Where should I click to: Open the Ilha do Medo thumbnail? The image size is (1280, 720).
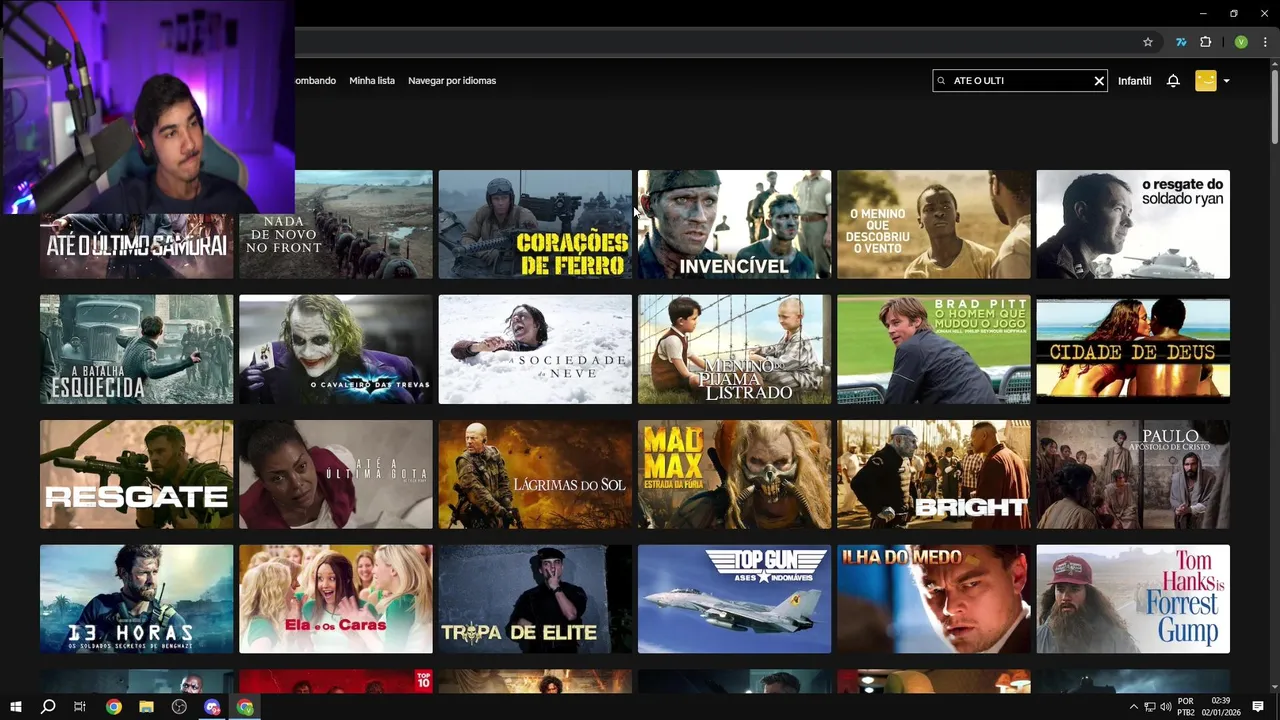[934, 599]
